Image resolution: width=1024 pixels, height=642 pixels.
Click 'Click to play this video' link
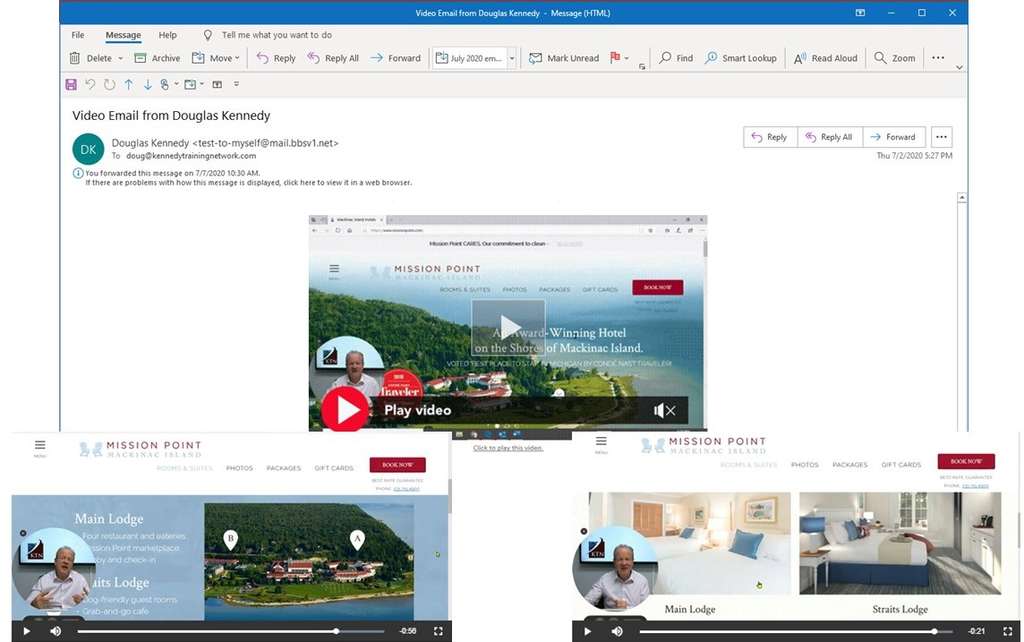point(507,448)
